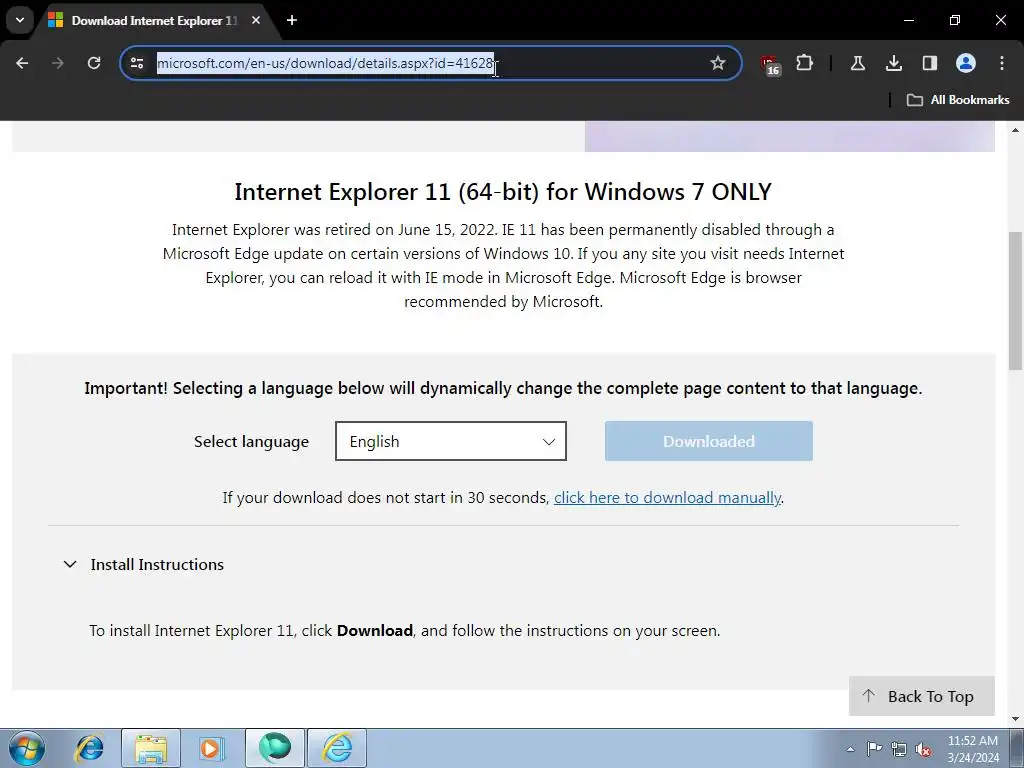
Task: Click the muted volume tray icon
Action: point(923,749)
